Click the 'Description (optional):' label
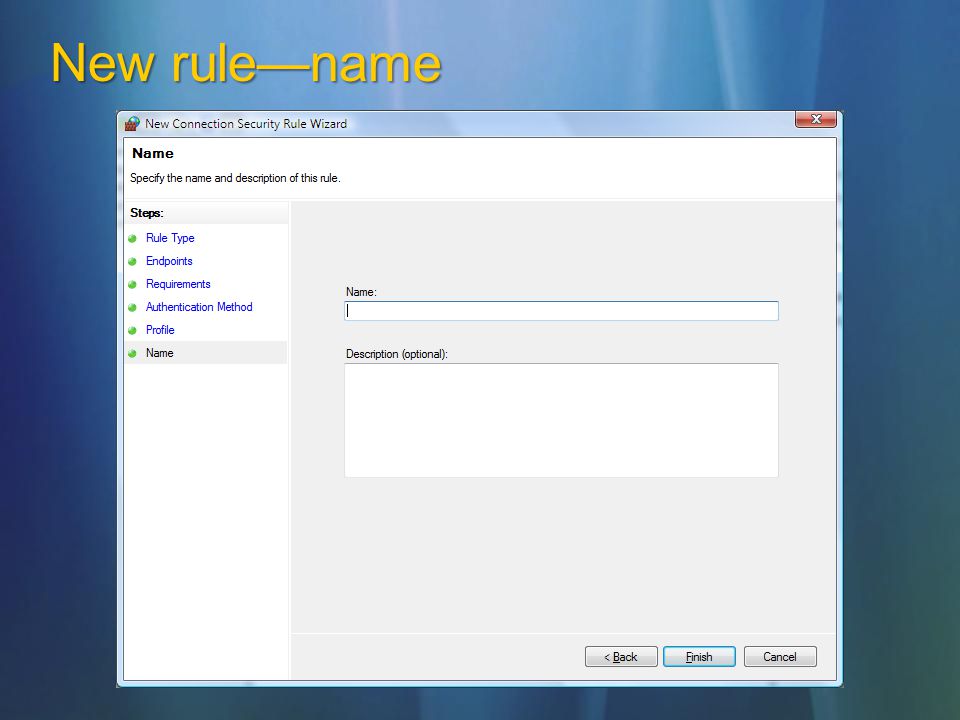The height and width of the screenshot is (720, 960). click(397, 354)
